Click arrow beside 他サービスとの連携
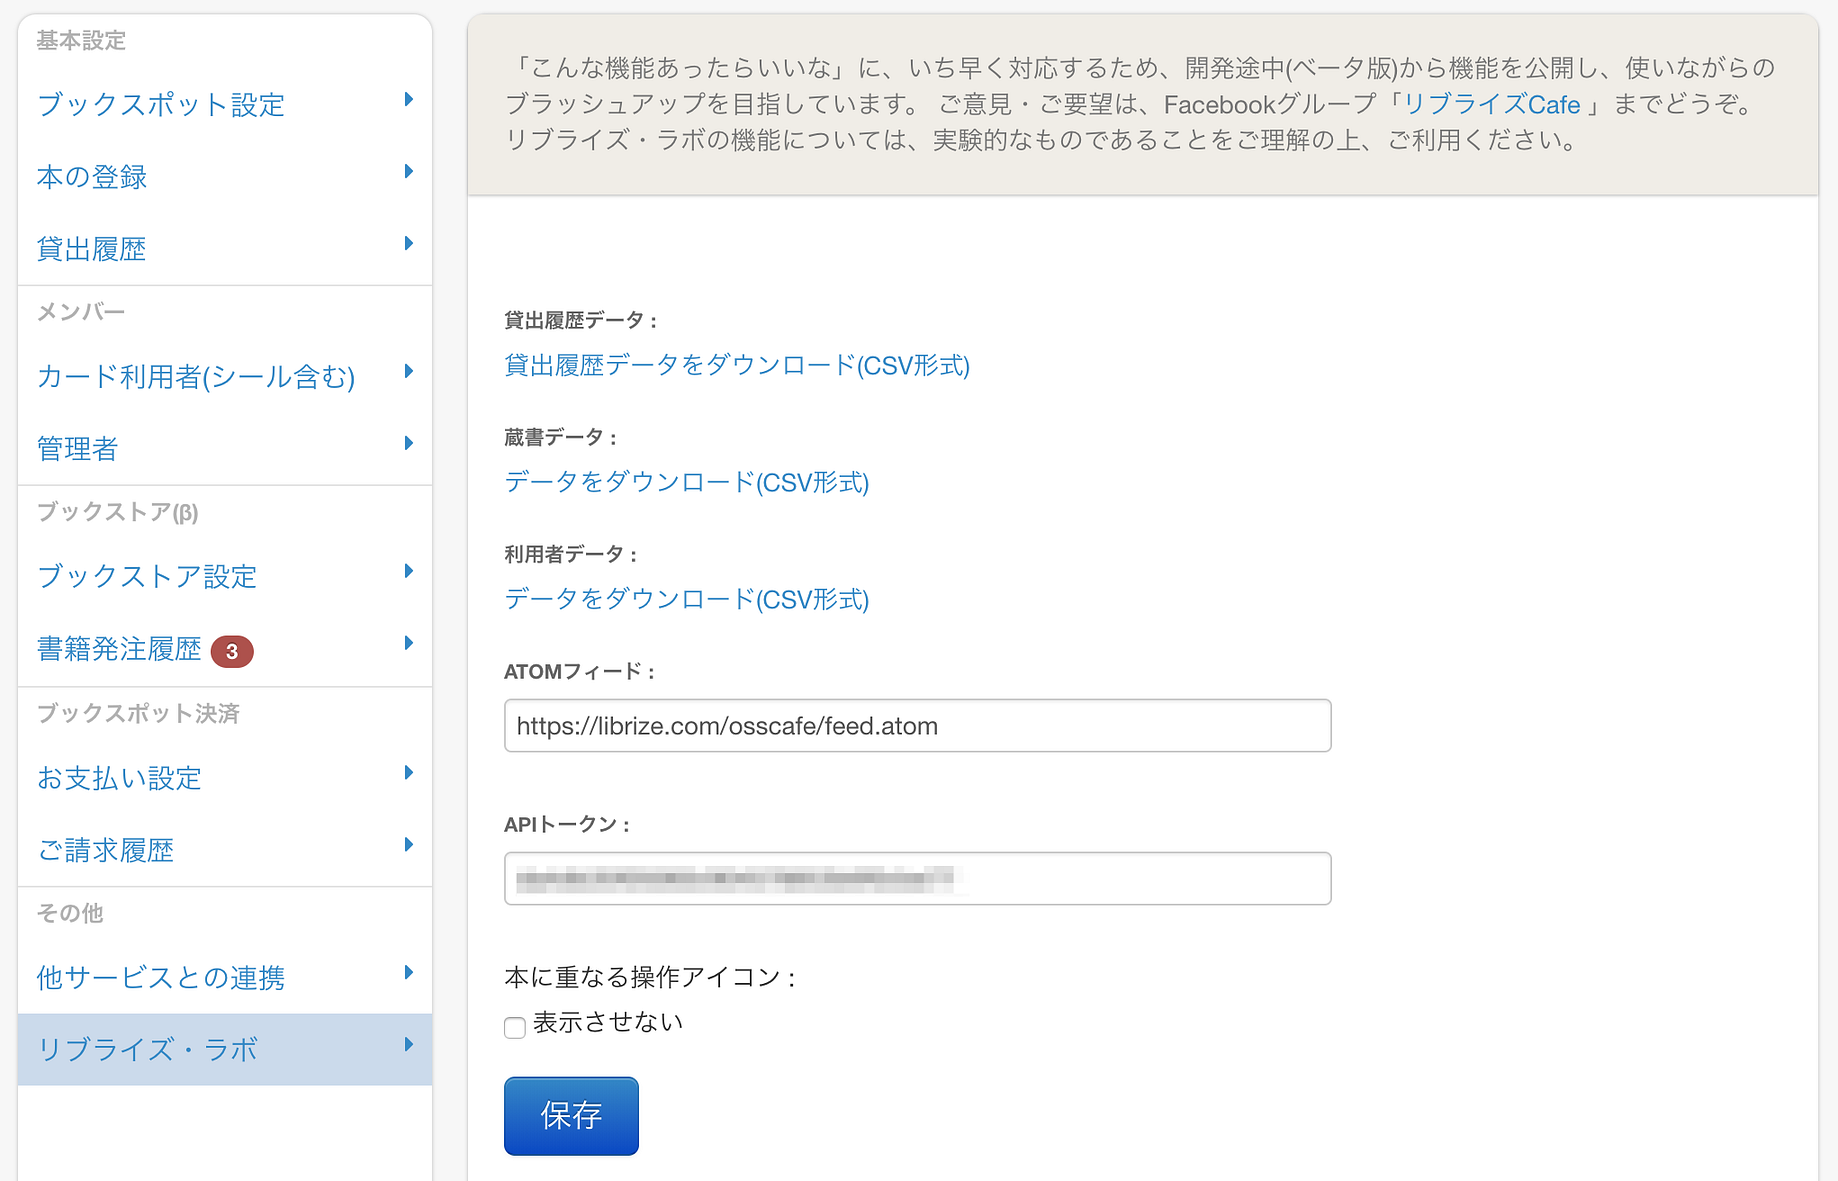Image resolution: width=1838 pixels, height=1181 pixels. click(409, 972)
